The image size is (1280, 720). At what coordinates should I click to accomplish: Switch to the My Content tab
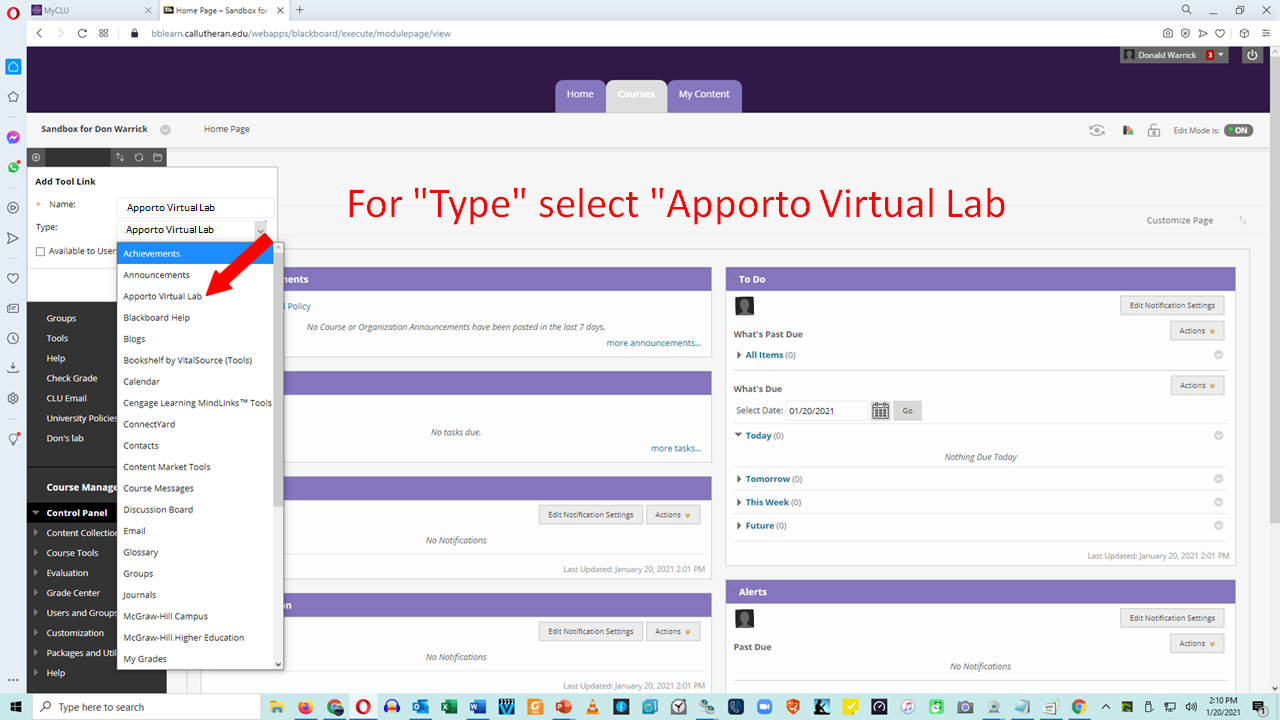pyautogui.click(x=704, y=95)
